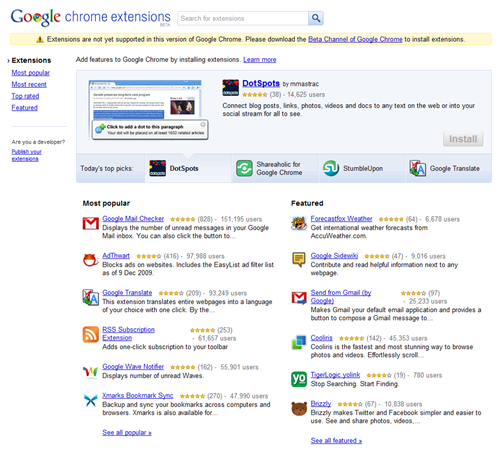Click the Google Translate icon in Most popular

90,297
